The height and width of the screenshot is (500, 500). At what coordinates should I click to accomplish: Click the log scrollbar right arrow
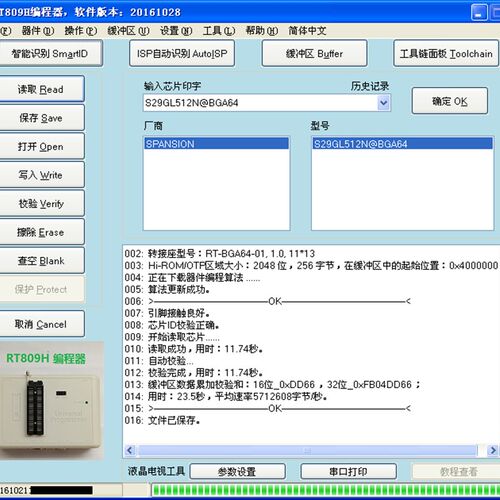(x=493, y=450)
